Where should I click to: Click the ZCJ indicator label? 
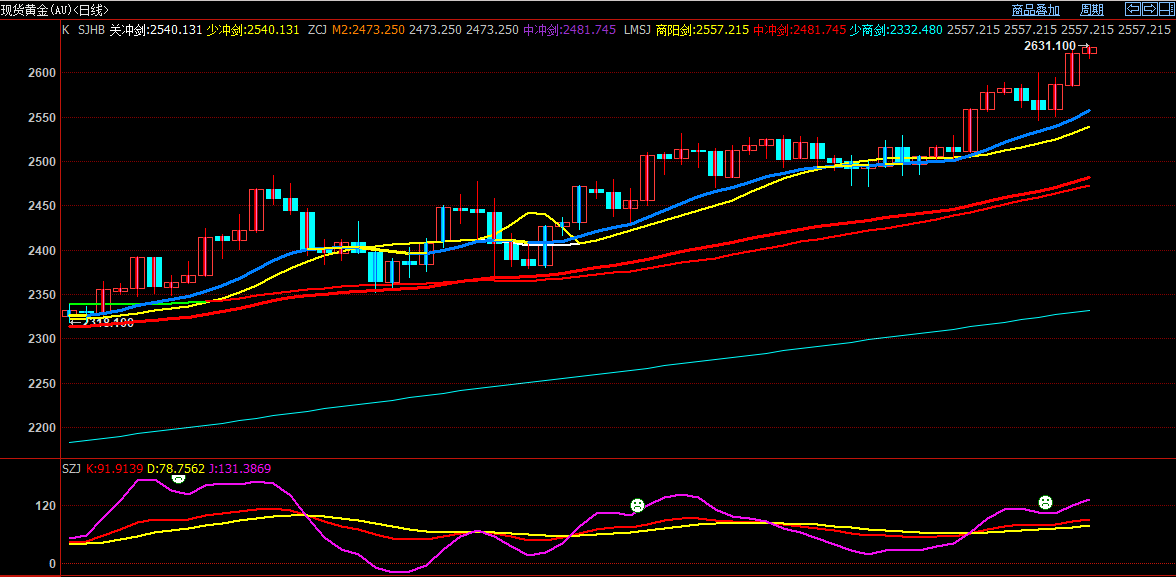click(317, 30)
